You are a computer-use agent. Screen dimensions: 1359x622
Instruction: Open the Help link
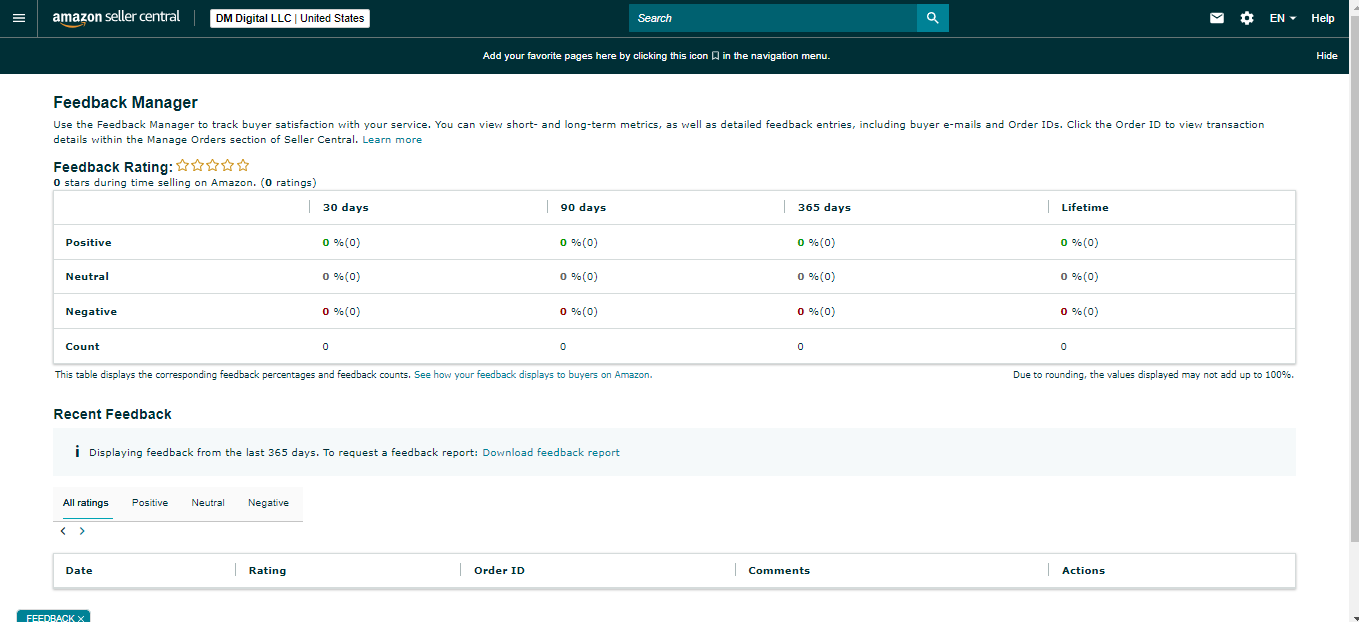1323,18
